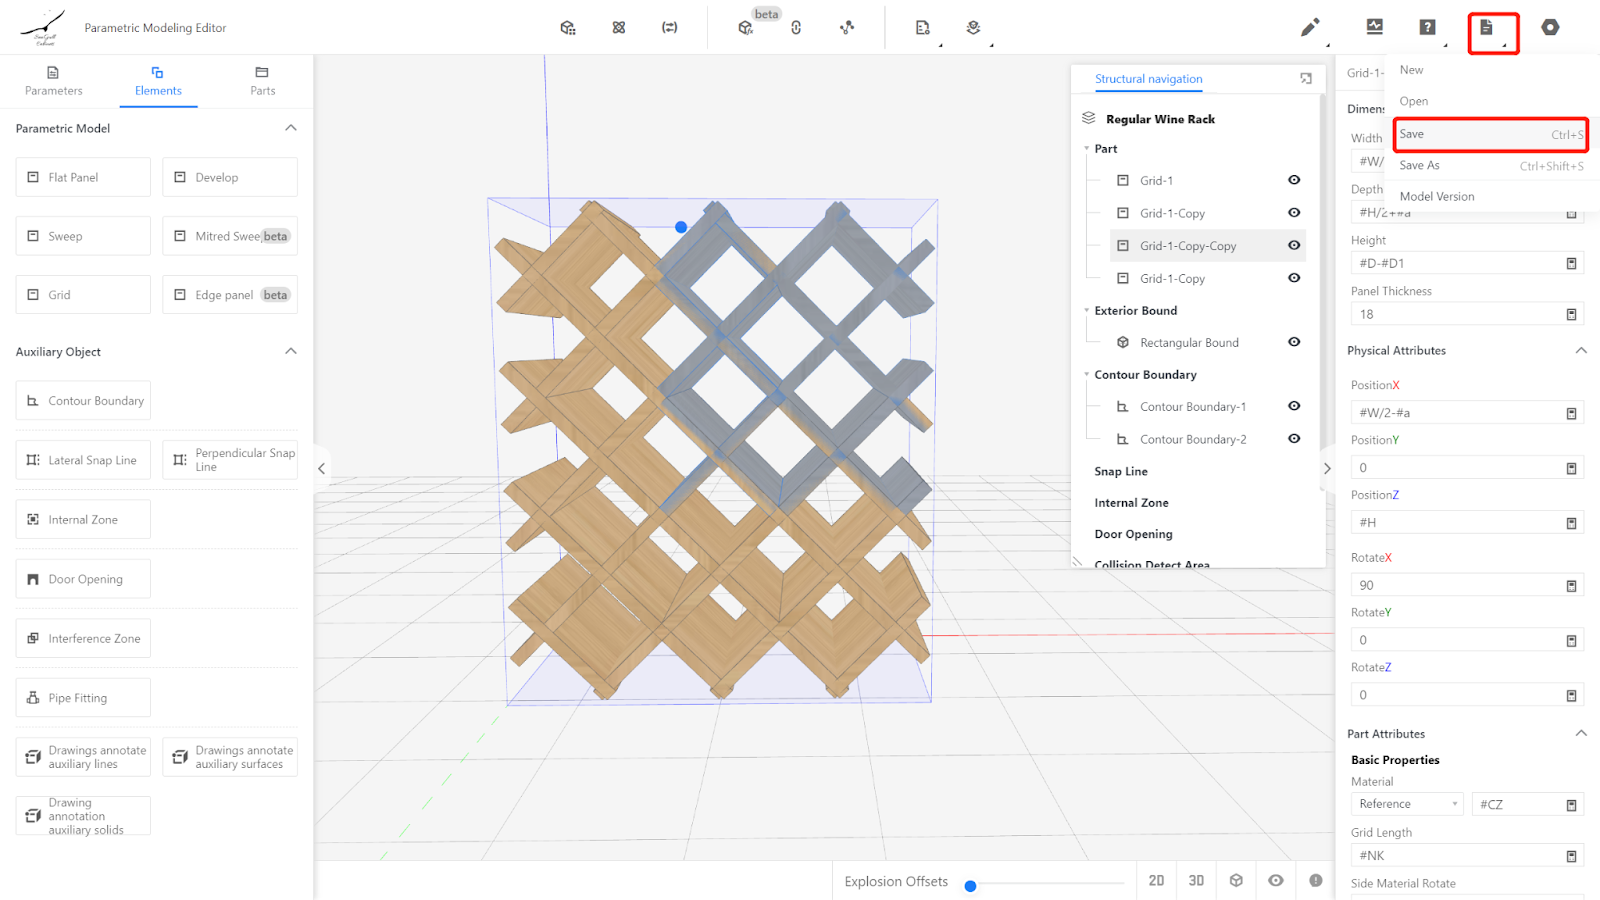Collapse the Auxiliary Object section
This screenshot has height=900, width=1600.
291,351
